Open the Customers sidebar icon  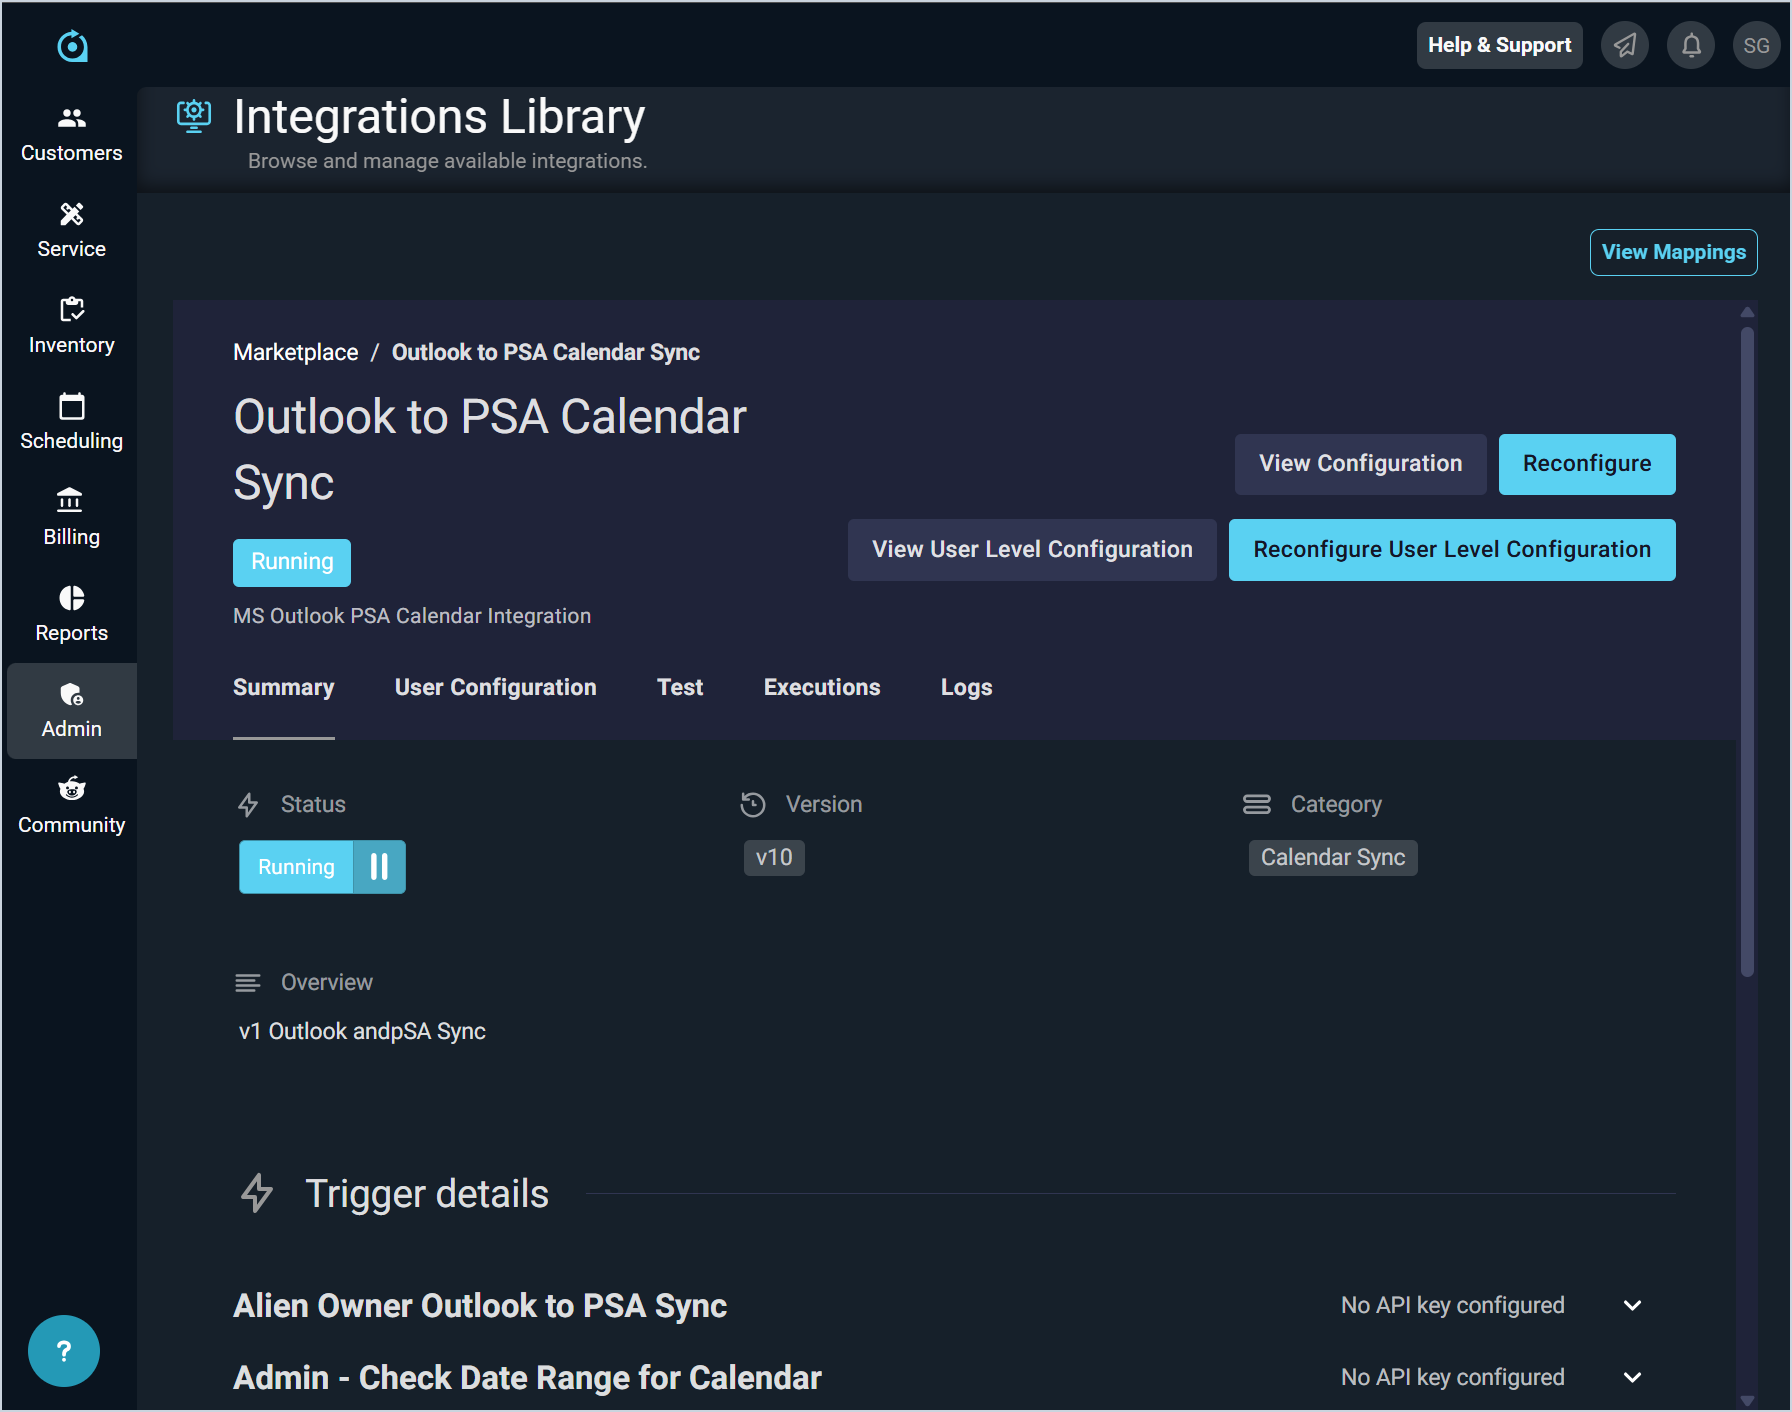pos(71,119)
